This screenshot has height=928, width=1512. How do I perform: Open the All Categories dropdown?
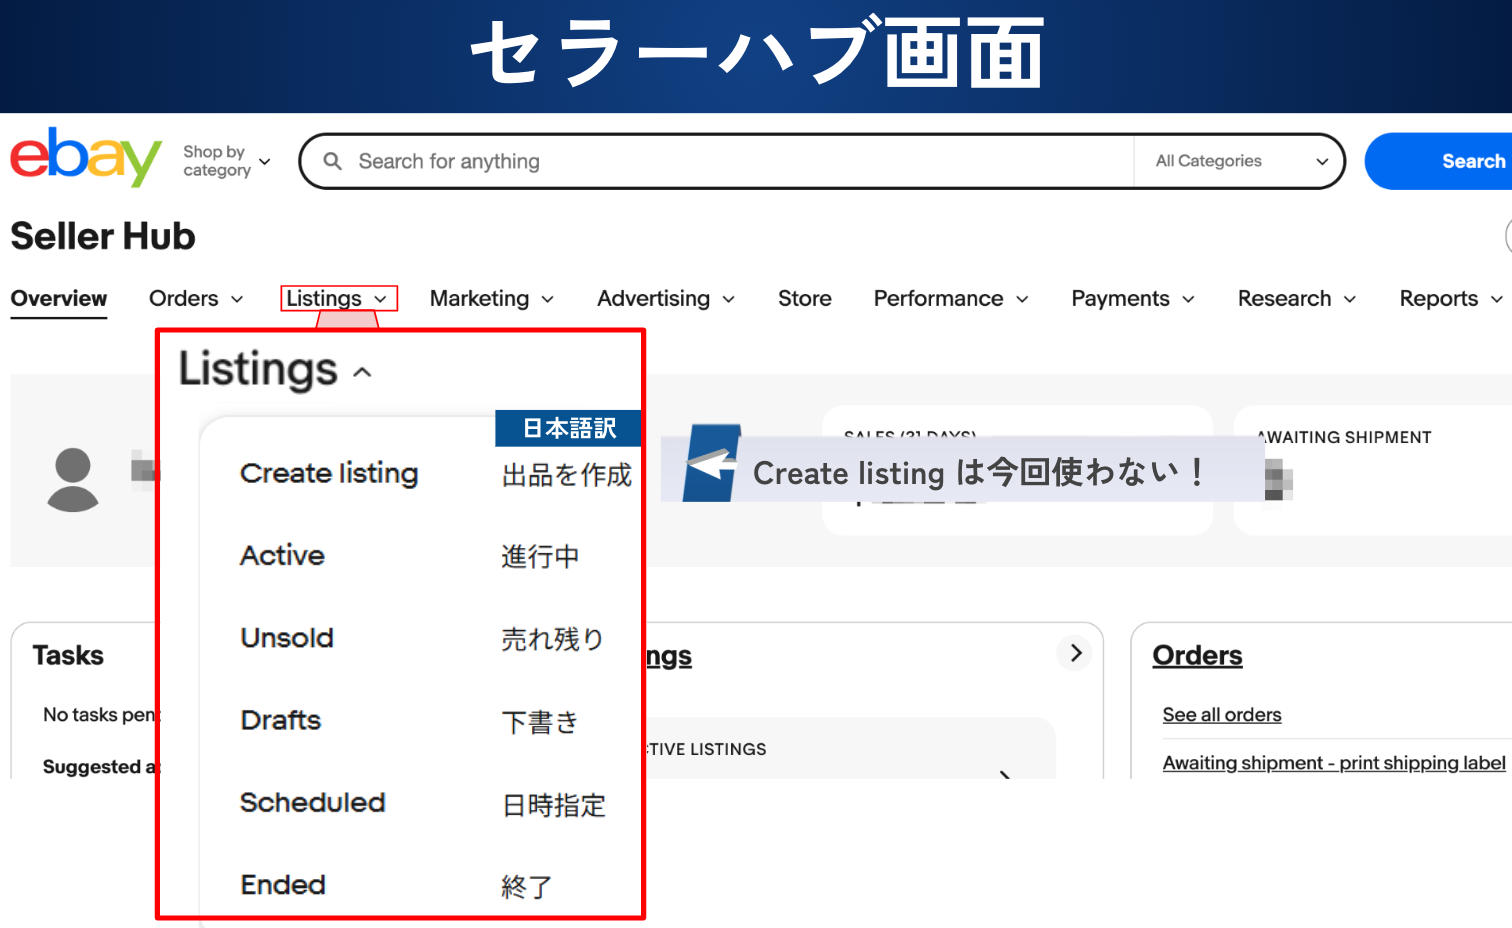point(1242,161)
